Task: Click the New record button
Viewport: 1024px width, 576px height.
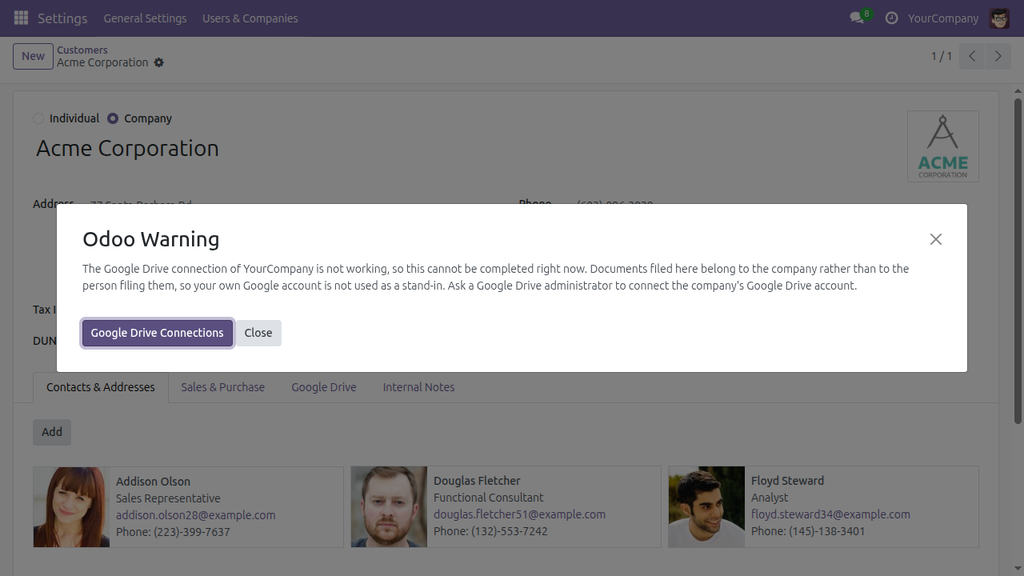Action: [x=33, y=56]
